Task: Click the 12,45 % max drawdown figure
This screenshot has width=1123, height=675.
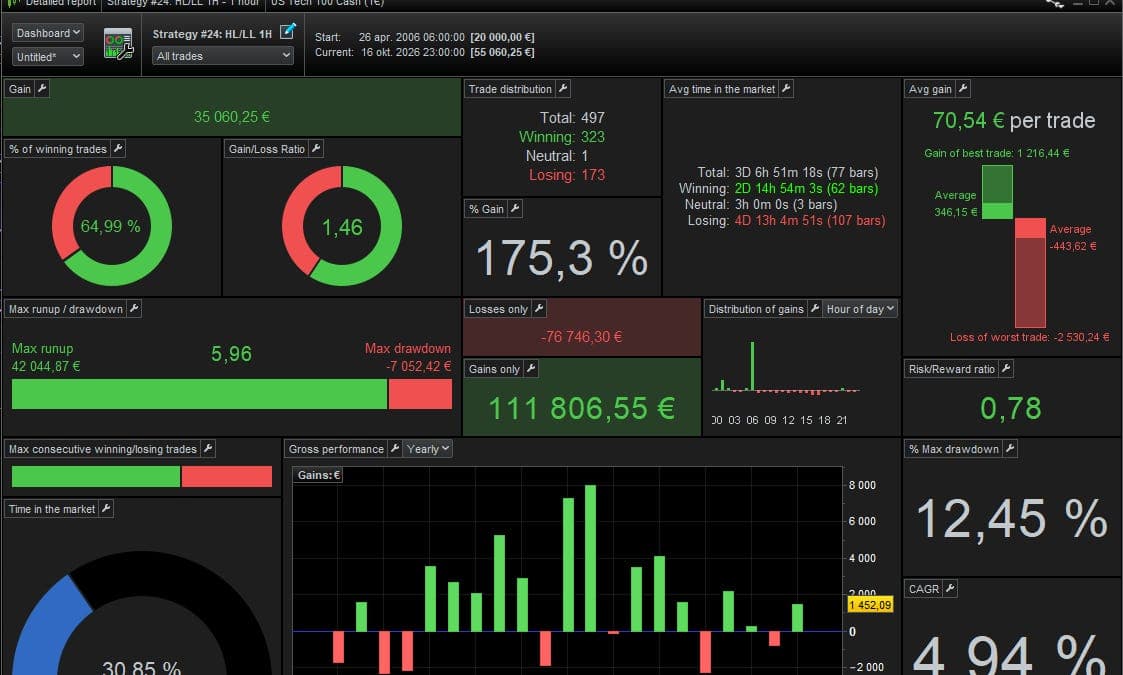Action: click(1012, 519)
